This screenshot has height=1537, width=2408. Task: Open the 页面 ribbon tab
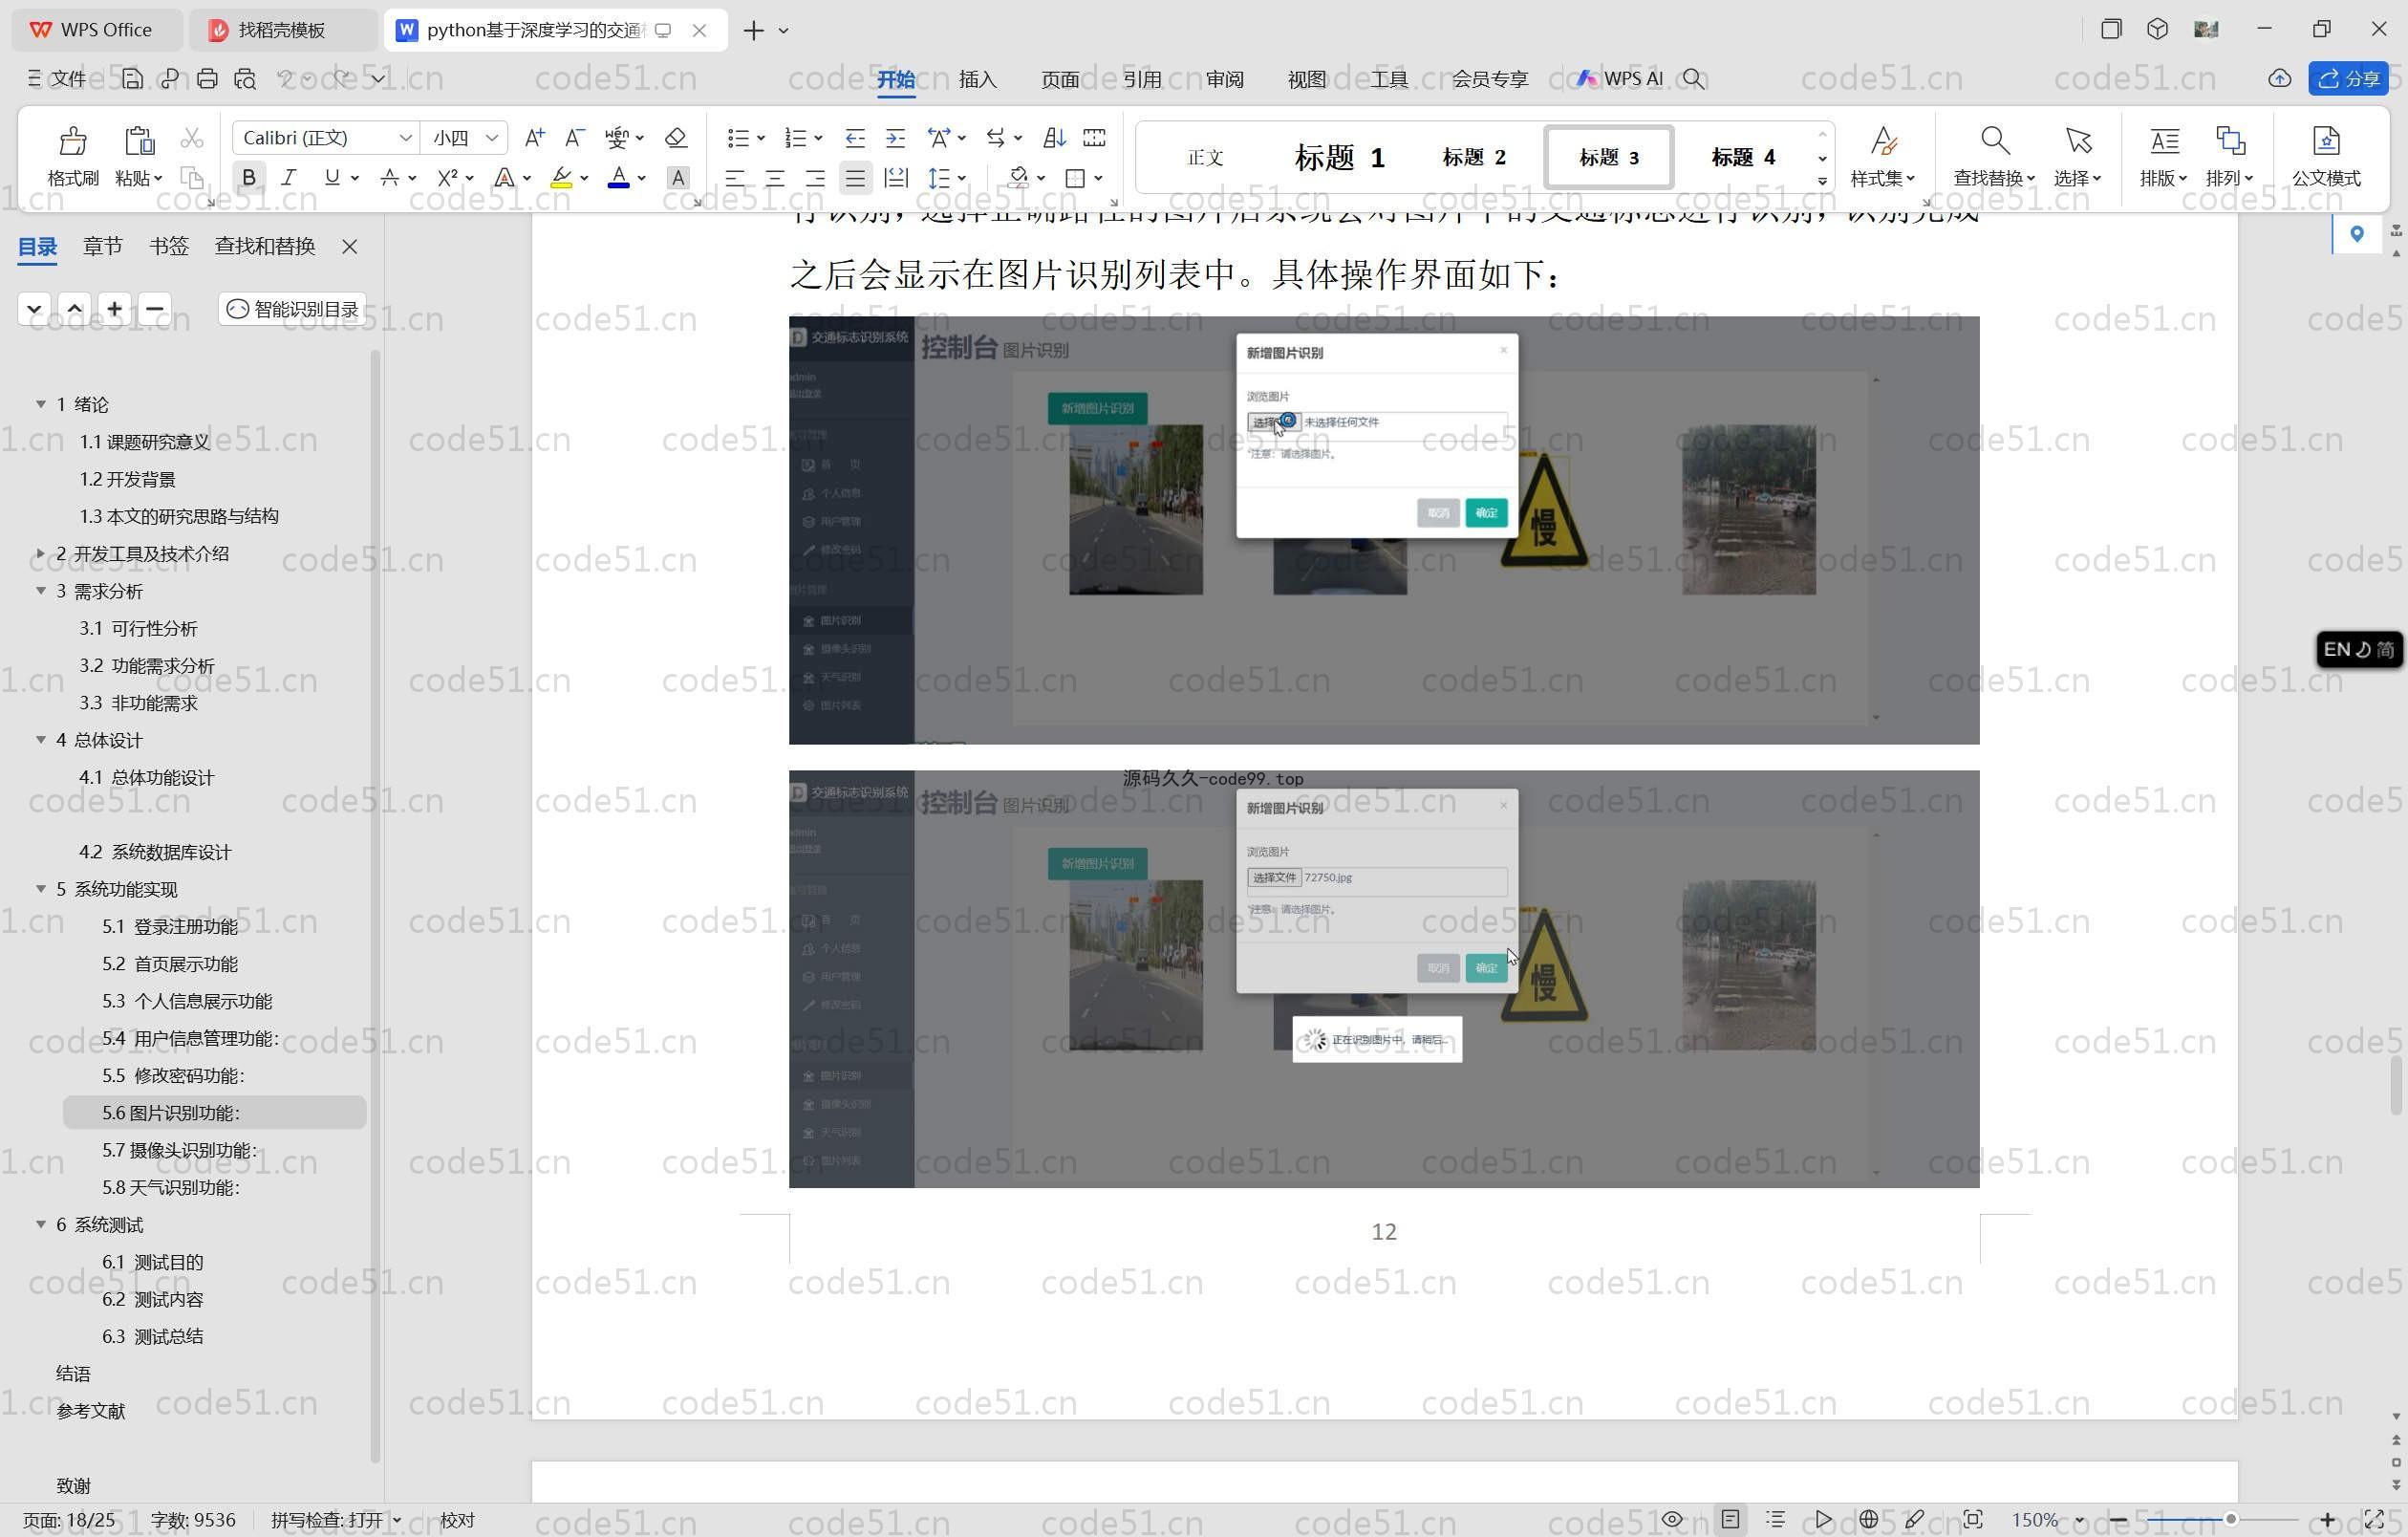[1059, 79]
